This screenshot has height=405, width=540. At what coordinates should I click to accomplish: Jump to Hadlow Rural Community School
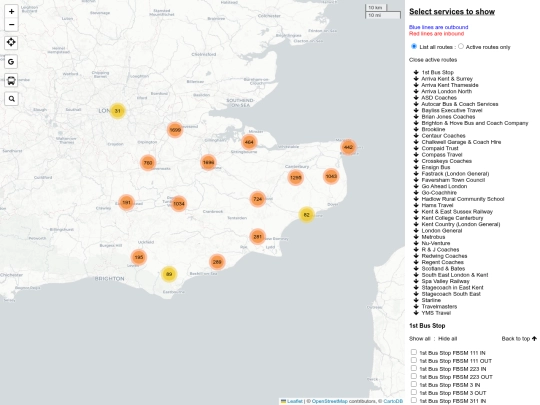(x=463, y=199)
